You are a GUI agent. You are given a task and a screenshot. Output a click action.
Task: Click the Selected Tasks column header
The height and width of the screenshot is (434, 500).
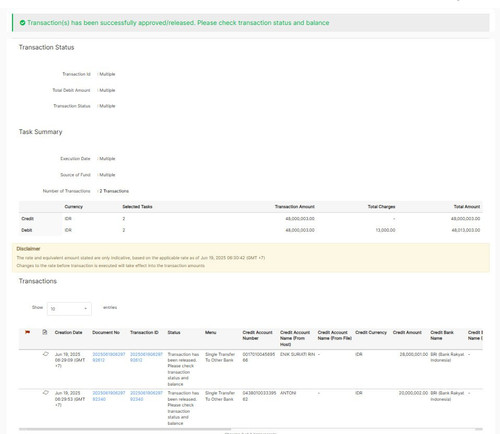coord(137,207)
